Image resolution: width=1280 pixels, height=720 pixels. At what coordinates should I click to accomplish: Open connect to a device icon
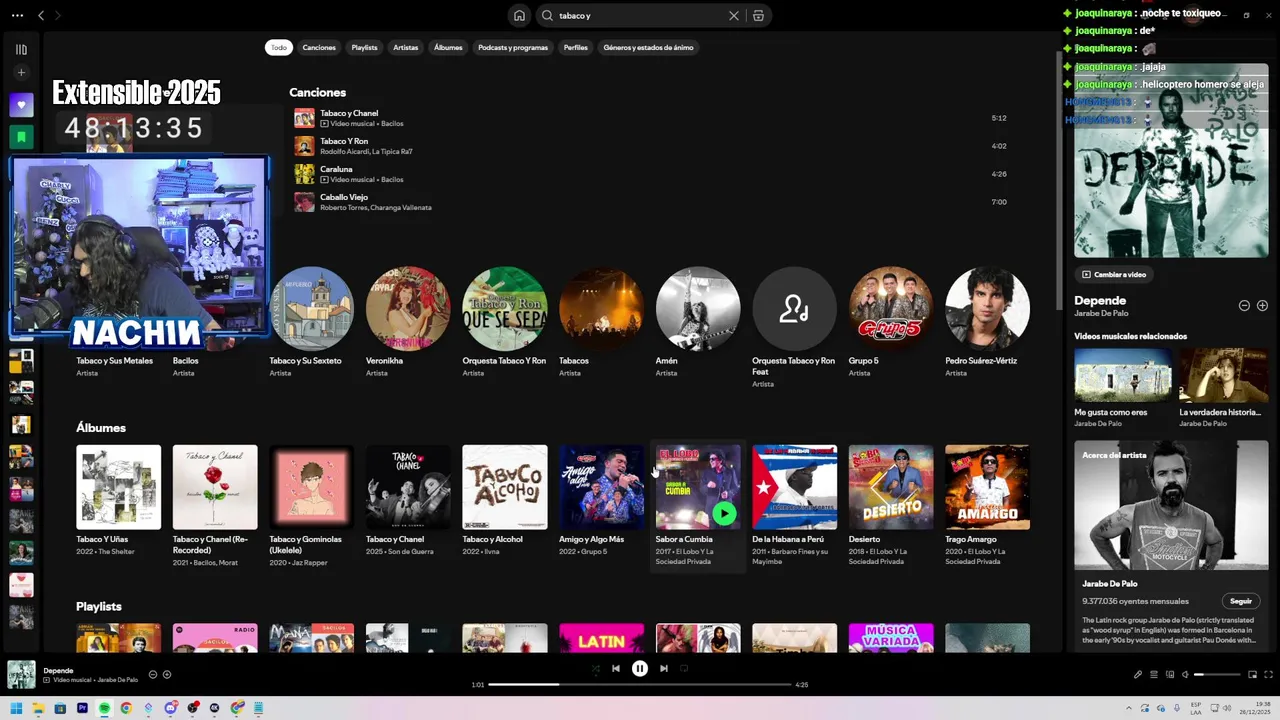1170,674
